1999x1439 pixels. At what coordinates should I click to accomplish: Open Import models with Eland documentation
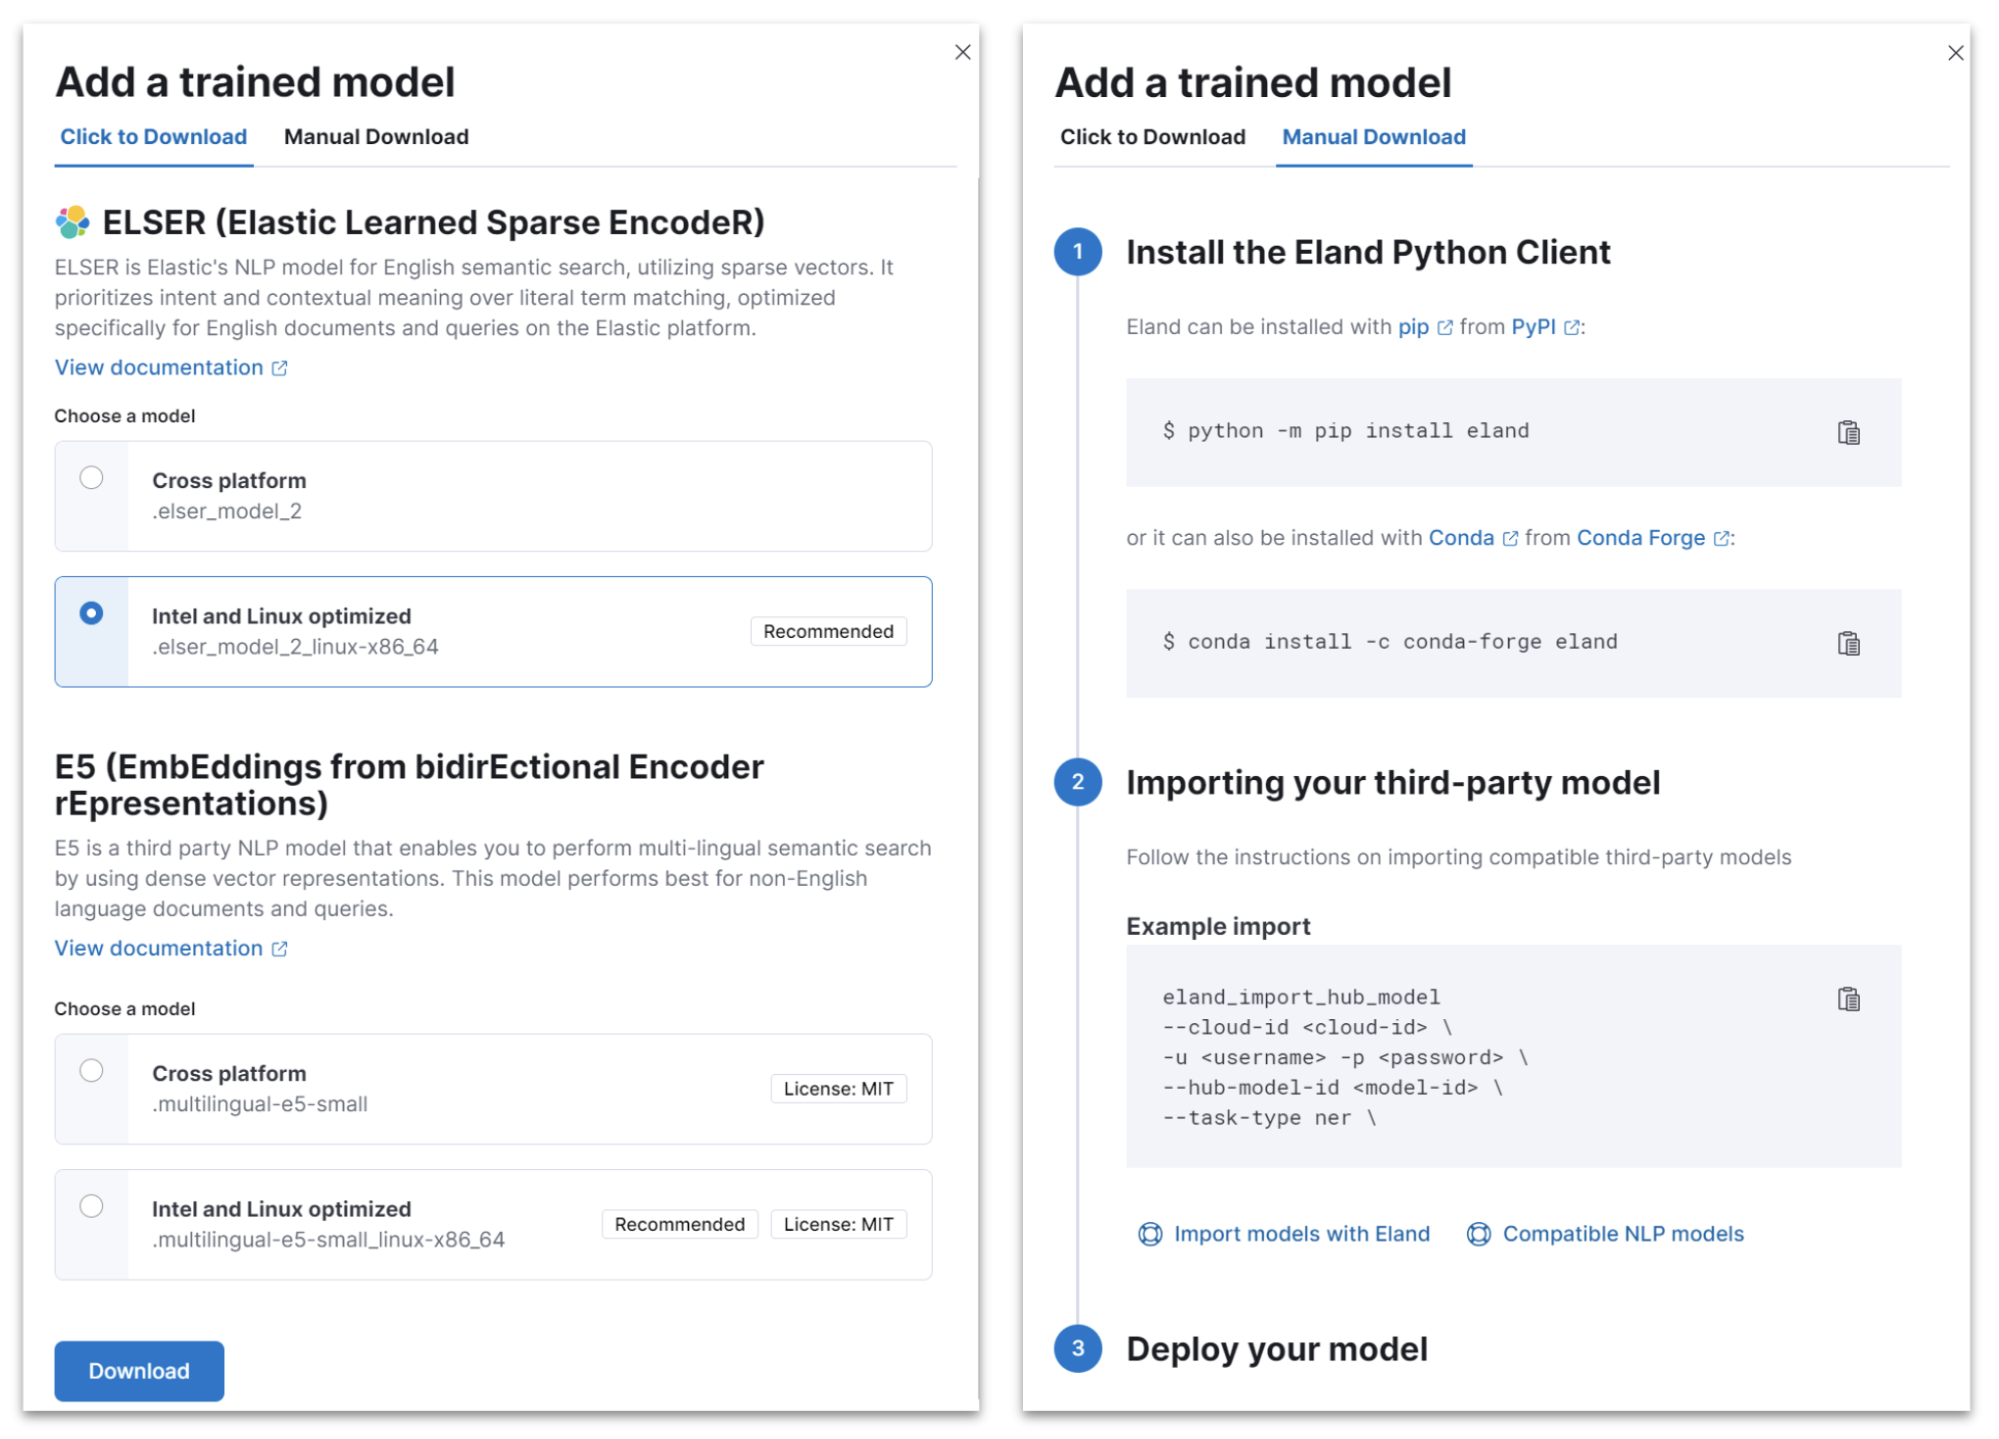click(1301, 1234)
